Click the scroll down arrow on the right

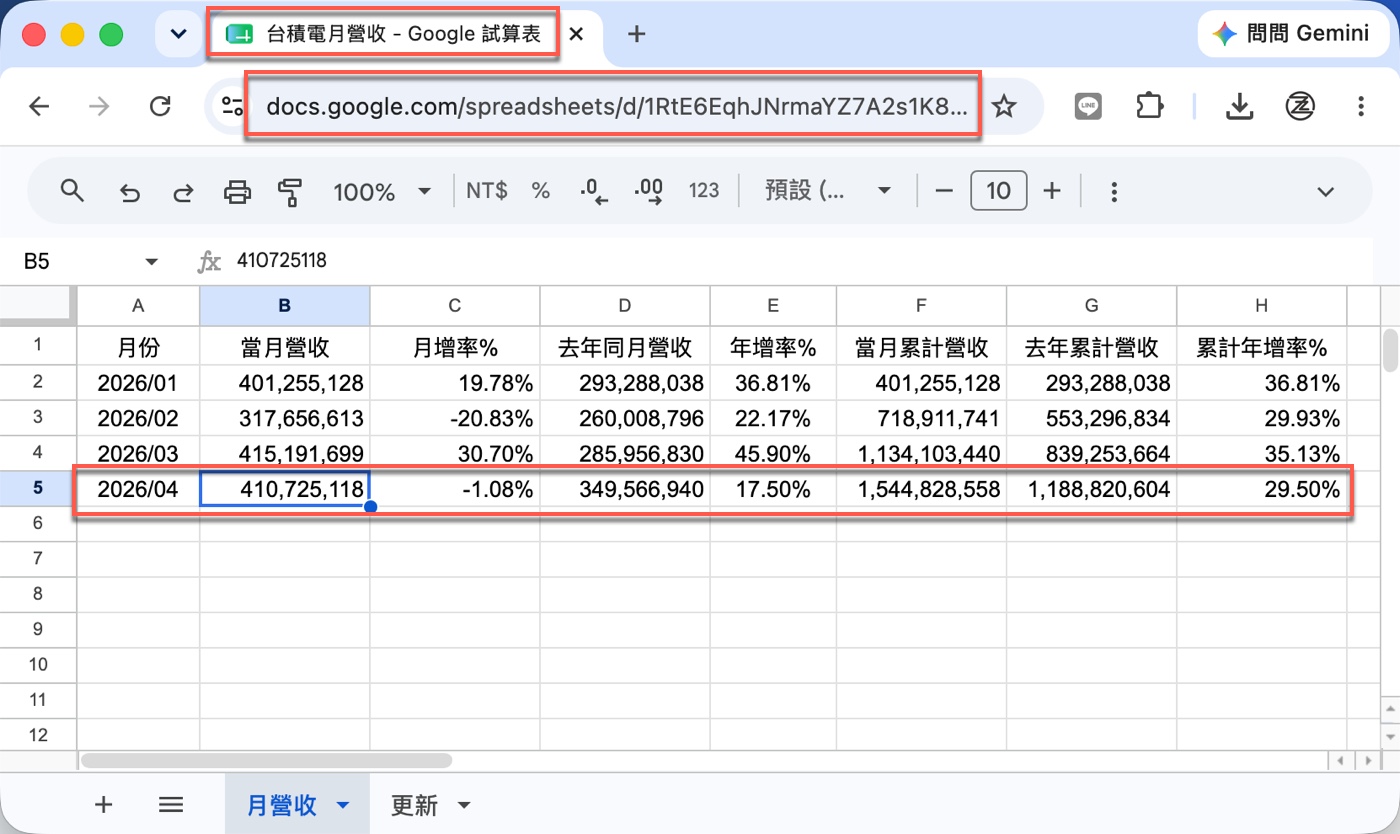click(1390, 736)
